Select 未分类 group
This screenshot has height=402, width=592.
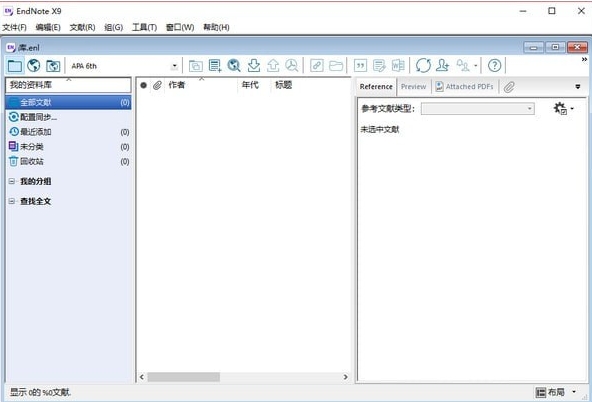pos(68,146)
